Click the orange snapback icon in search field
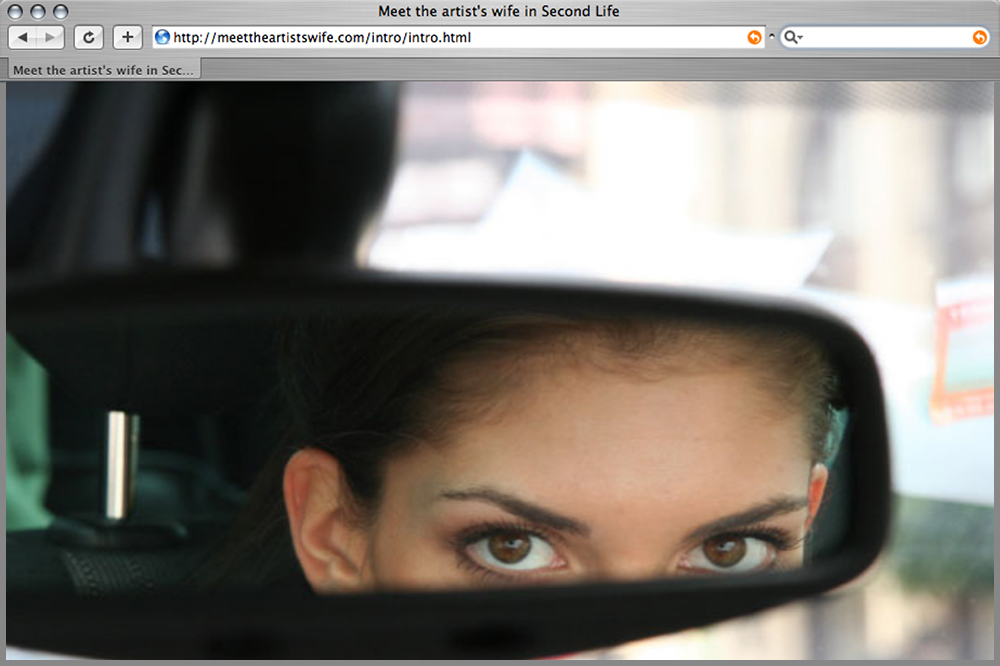 pos(980,38)
